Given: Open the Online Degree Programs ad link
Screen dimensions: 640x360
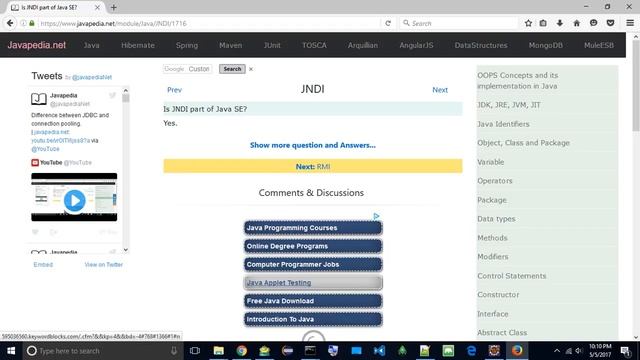Looking at the screenshot, I should point(313,246).
